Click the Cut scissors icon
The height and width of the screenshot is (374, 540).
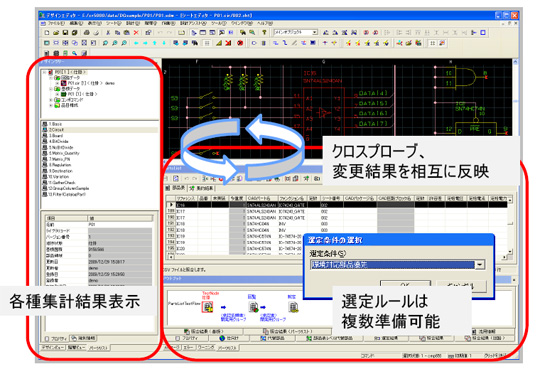pos(108,33)
